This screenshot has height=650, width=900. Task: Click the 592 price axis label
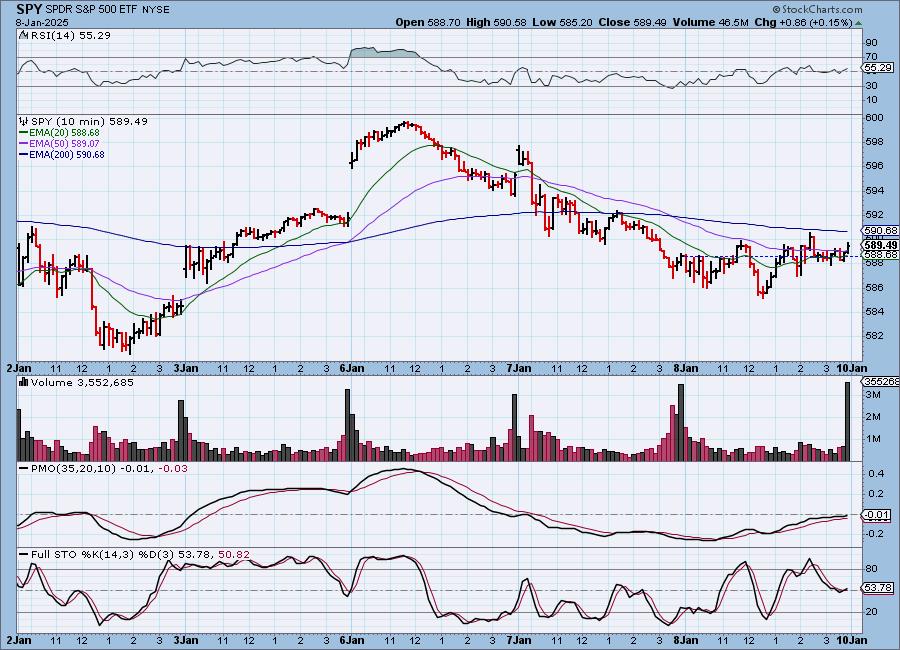[x=874, y=215]
